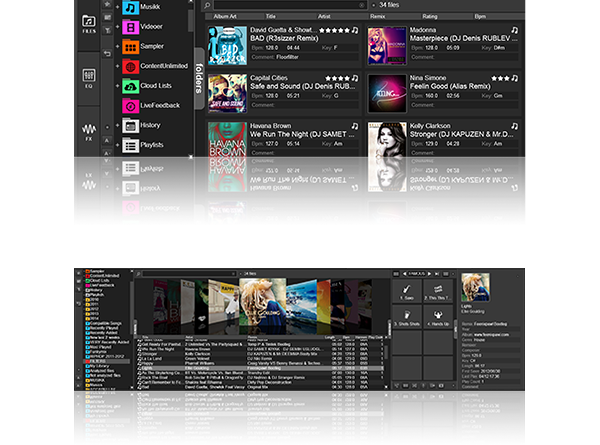
Task: Expand the Cloud Lists folder tree node
Action: click(117, 86)
